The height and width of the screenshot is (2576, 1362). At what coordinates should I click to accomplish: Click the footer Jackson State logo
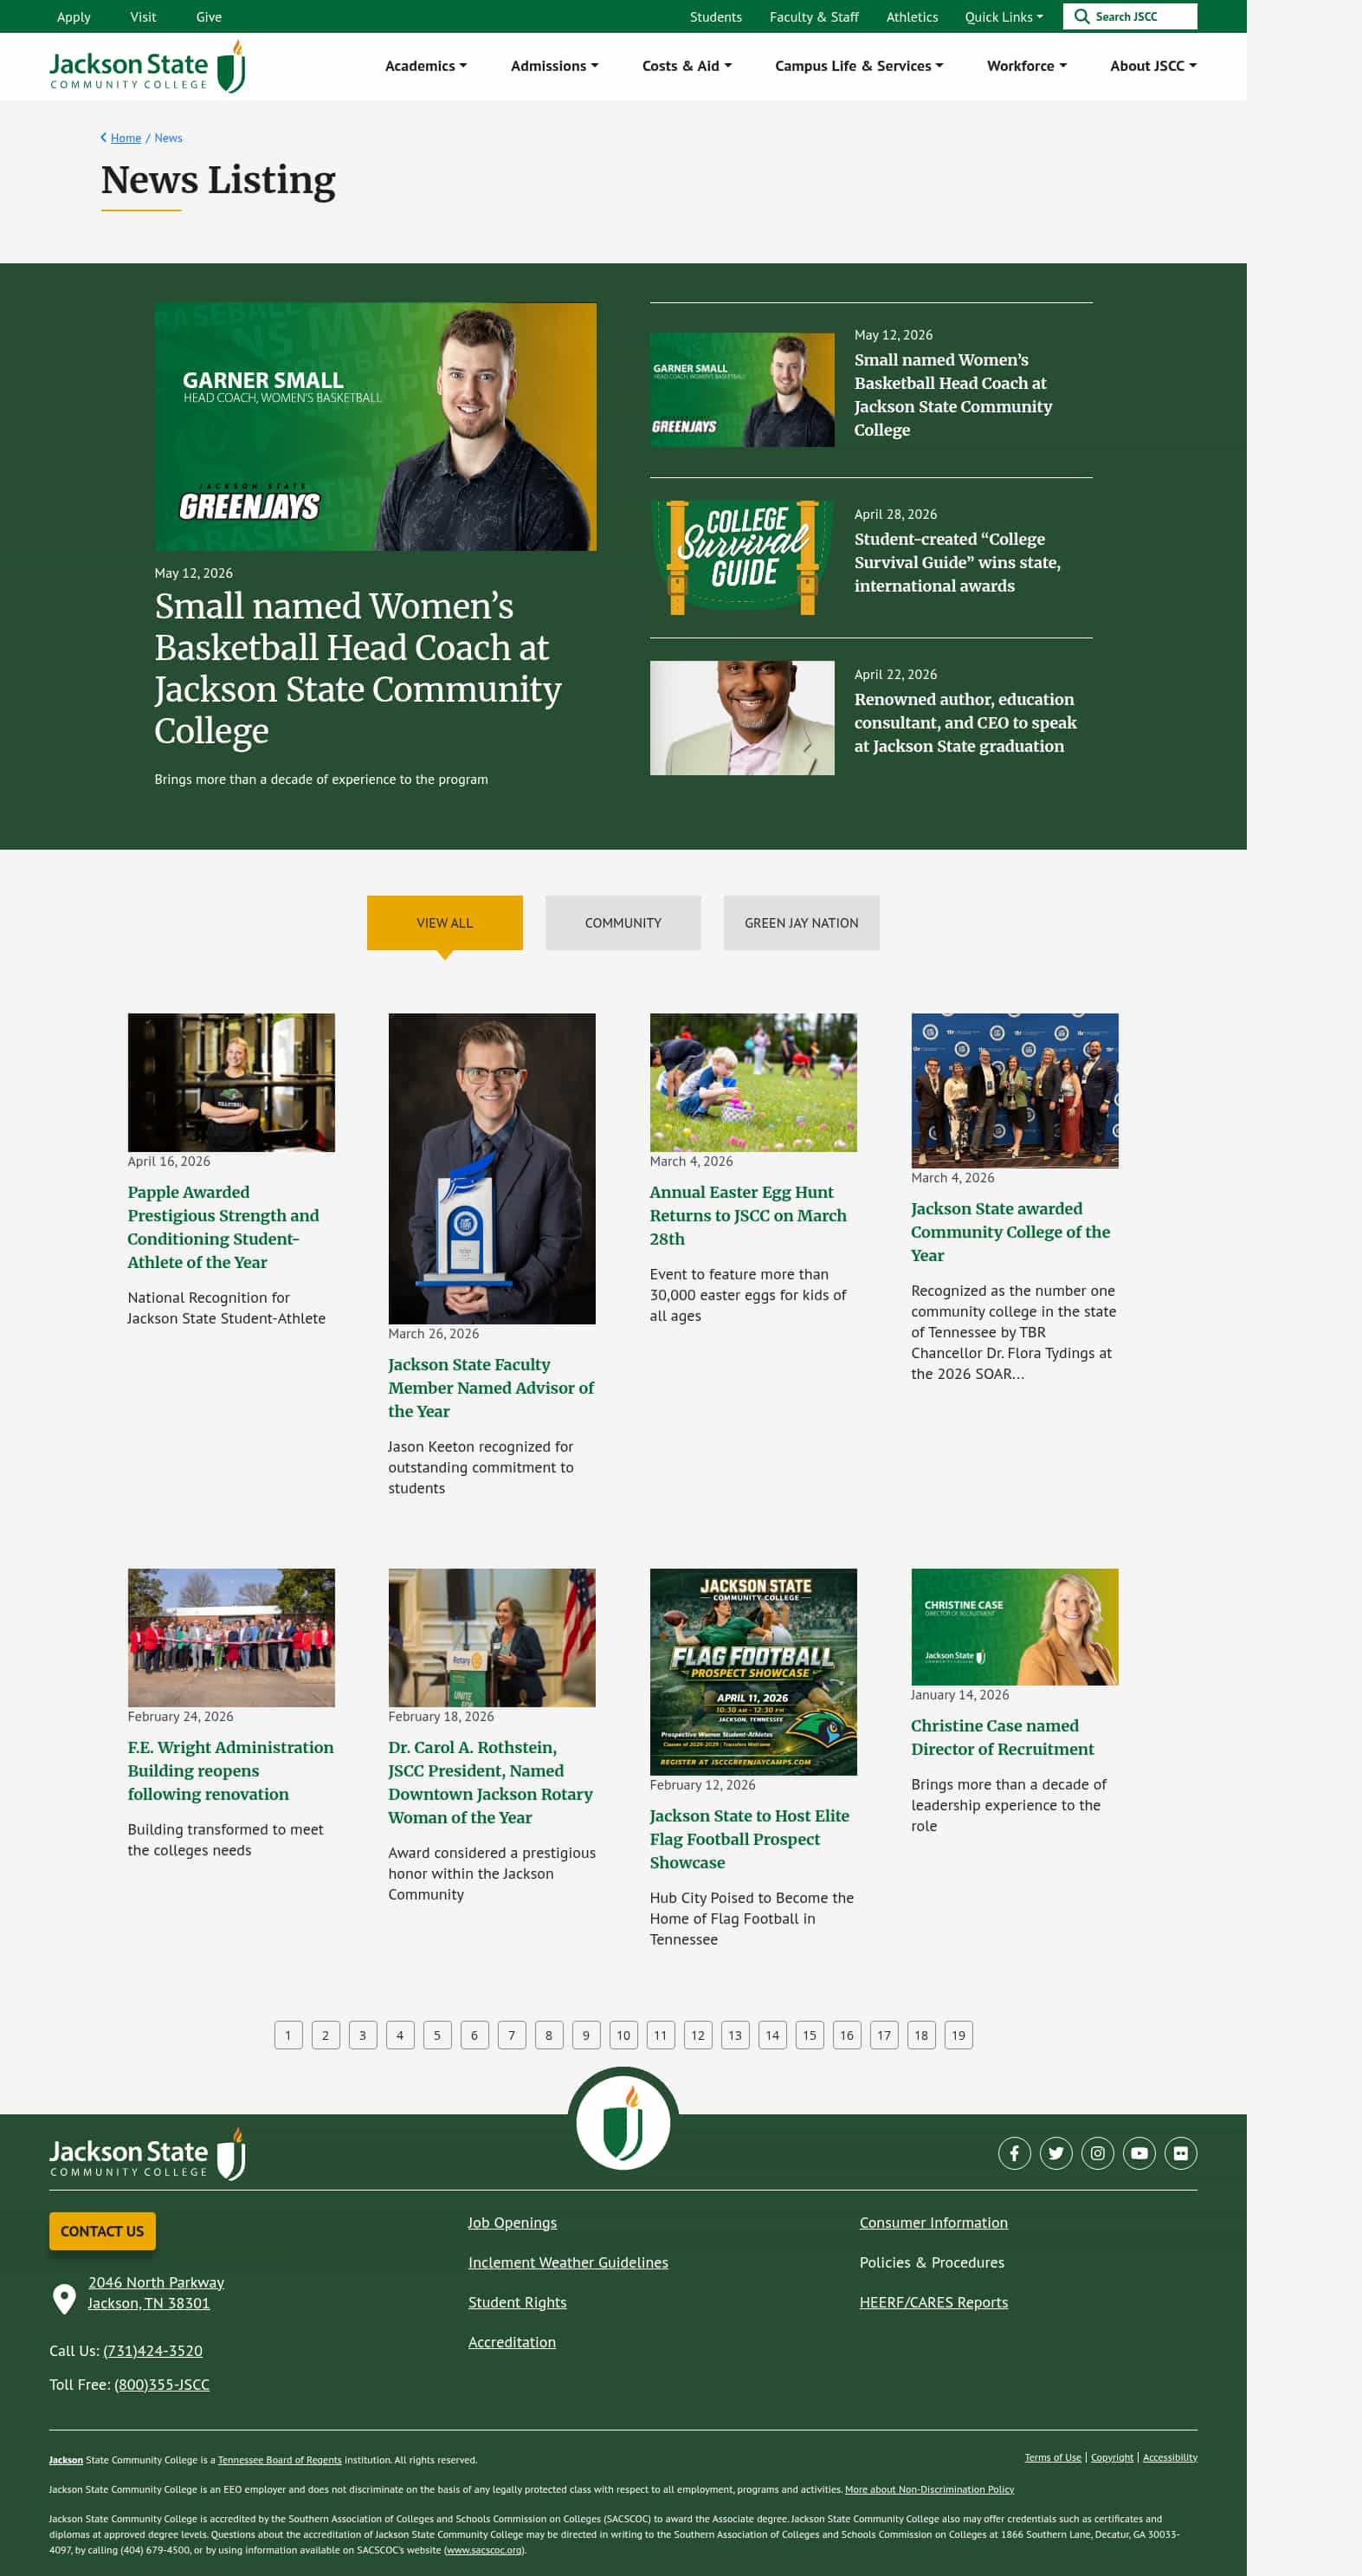click(x=147, y=2155)
